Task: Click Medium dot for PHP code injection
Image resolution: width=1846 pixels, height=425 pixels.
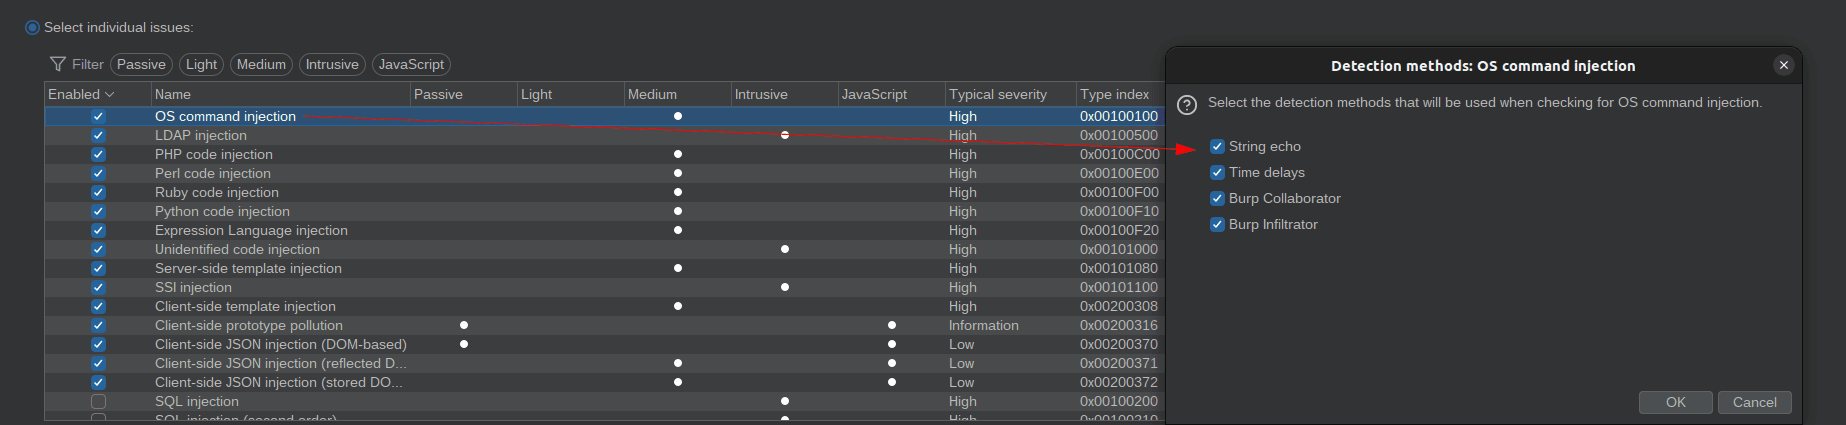Action: 678,154
